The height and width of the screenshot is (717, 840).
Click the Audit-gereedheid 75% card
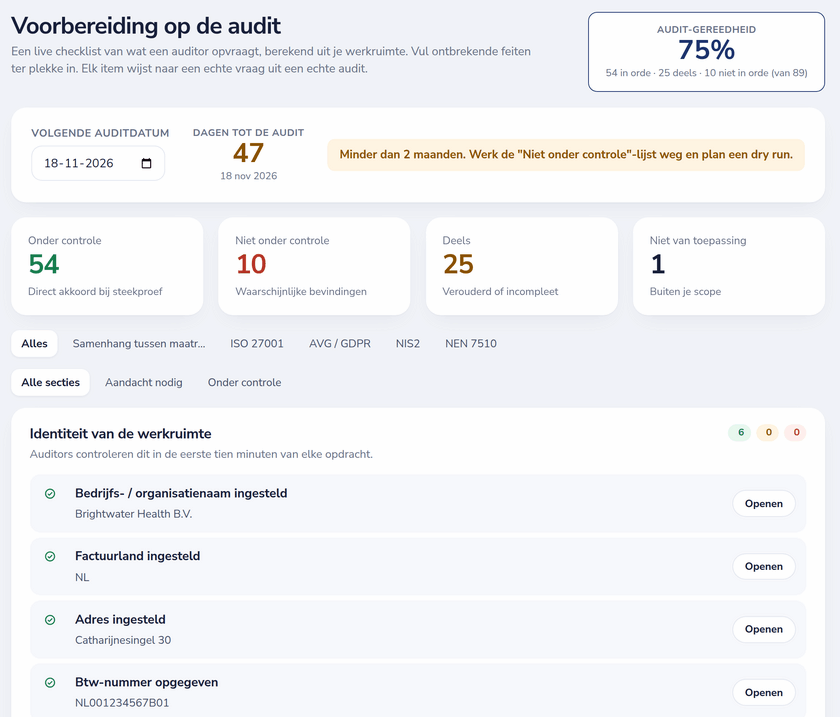(706, 52)
